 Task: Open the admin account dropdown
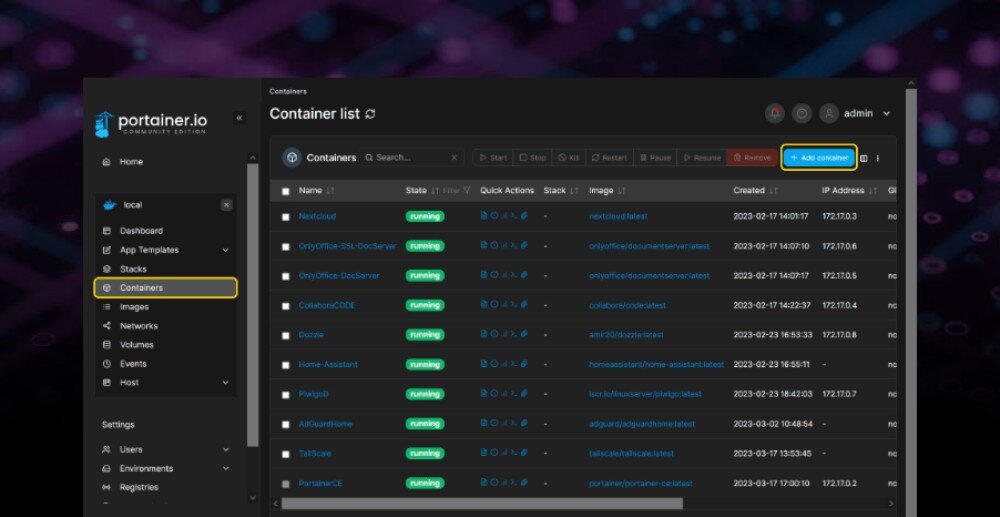pos(886,113)
